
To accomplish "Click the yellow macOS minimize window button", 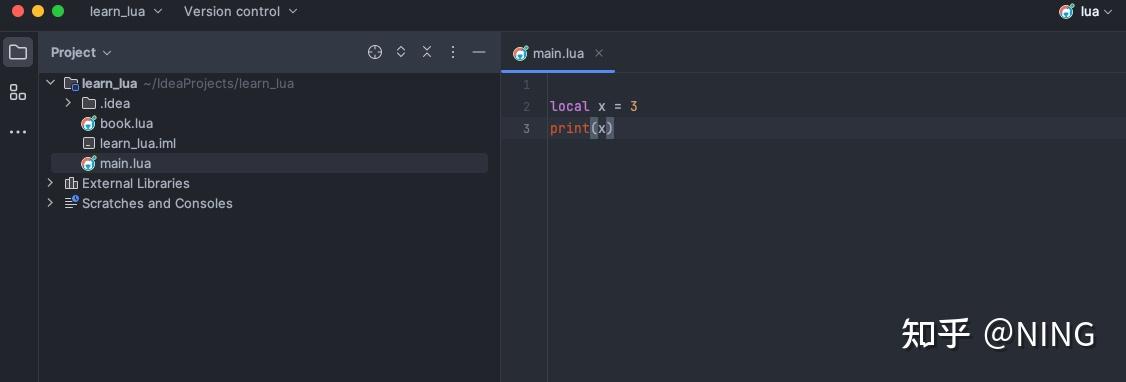I will point(38,11).
